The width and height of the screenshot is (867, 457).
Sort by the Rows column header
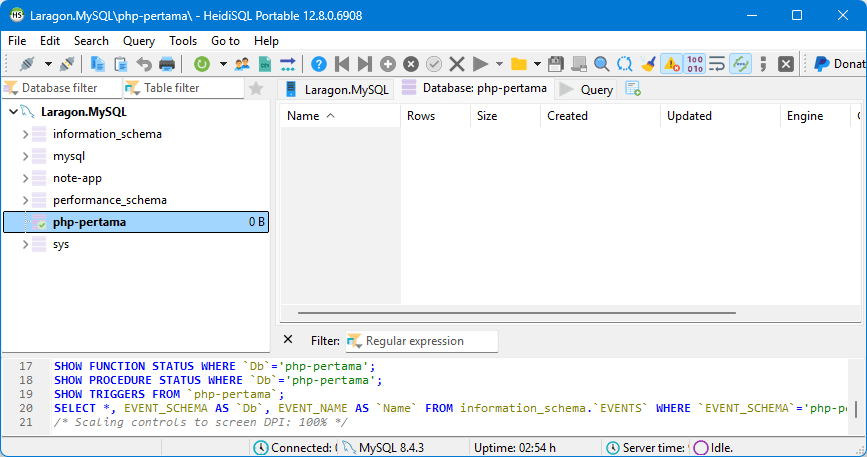pyautogui.click(x=436, y=116)
